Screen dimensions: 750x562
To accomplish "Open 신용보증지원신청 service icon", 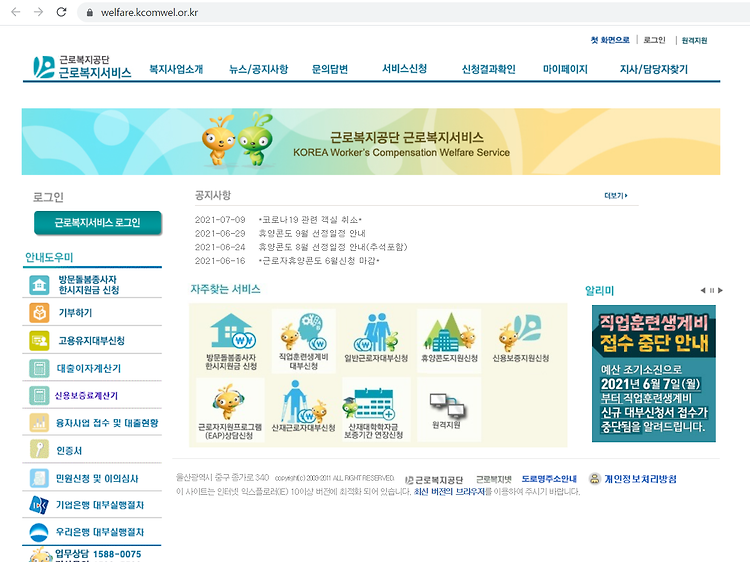I will (x=521, y=338).
